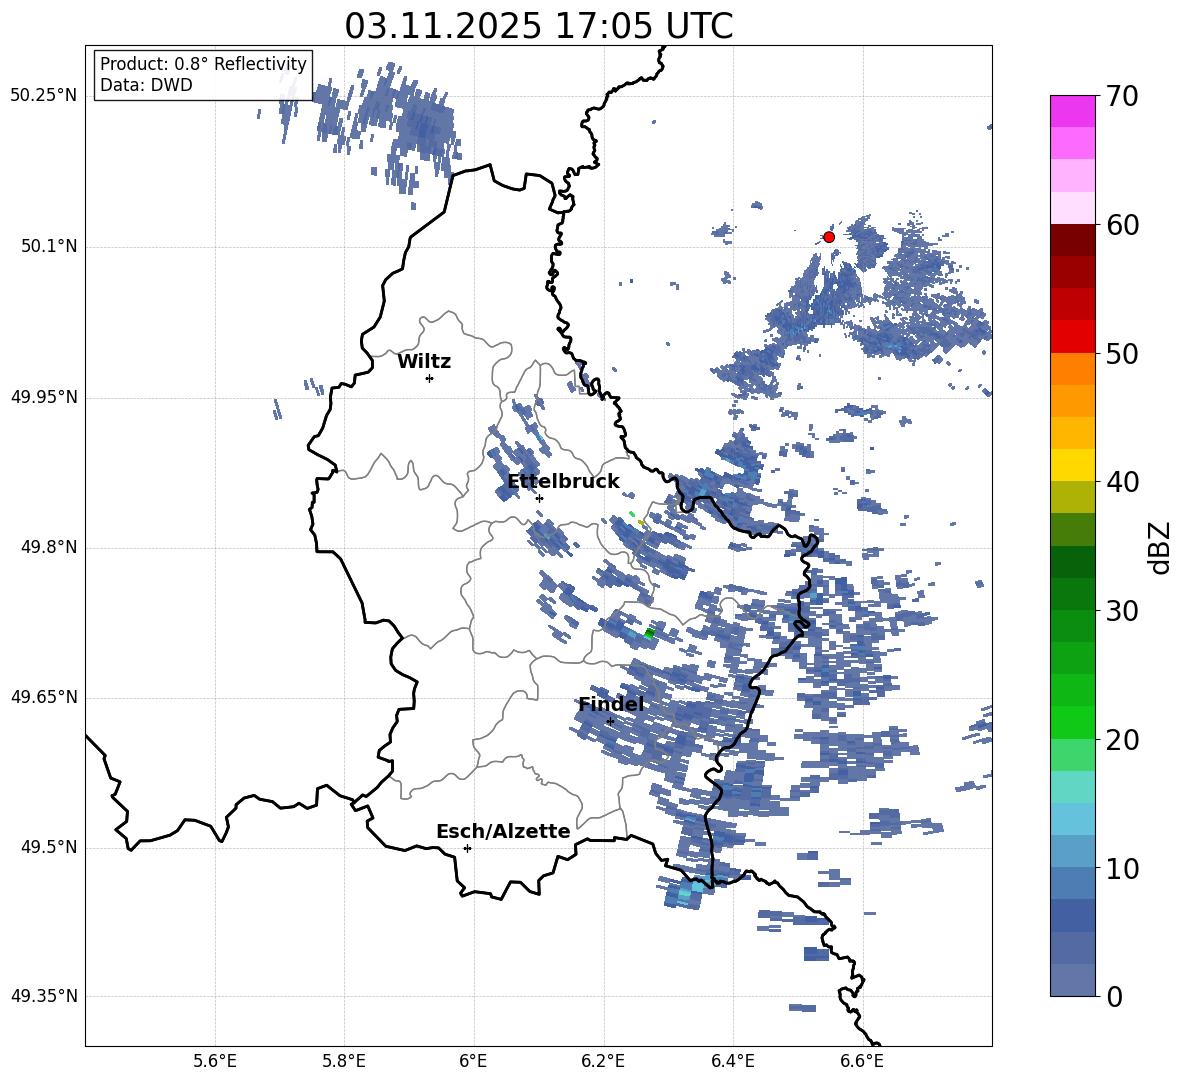Click the latitude label 50.25°N
The image size is (1184, 1081).
click(x=44, y=96)
